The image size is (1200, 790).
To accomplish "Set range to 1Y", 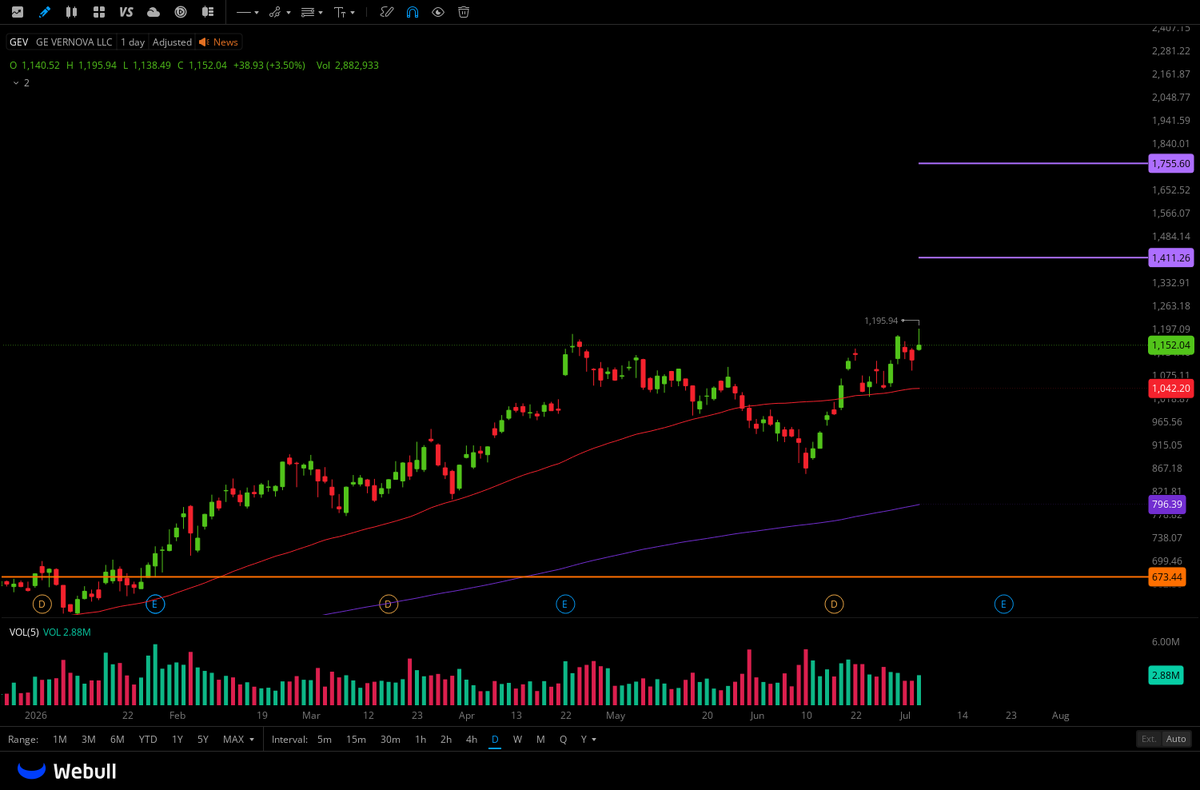I will [x=177, y=739].
